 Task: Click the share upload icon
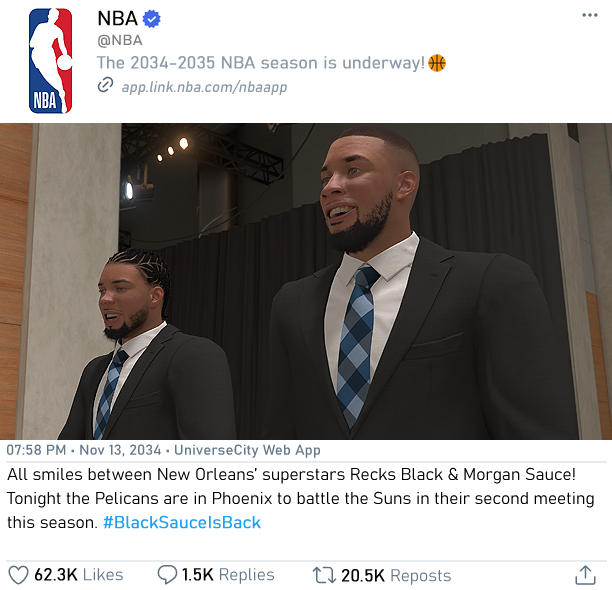tap(585, 575)
